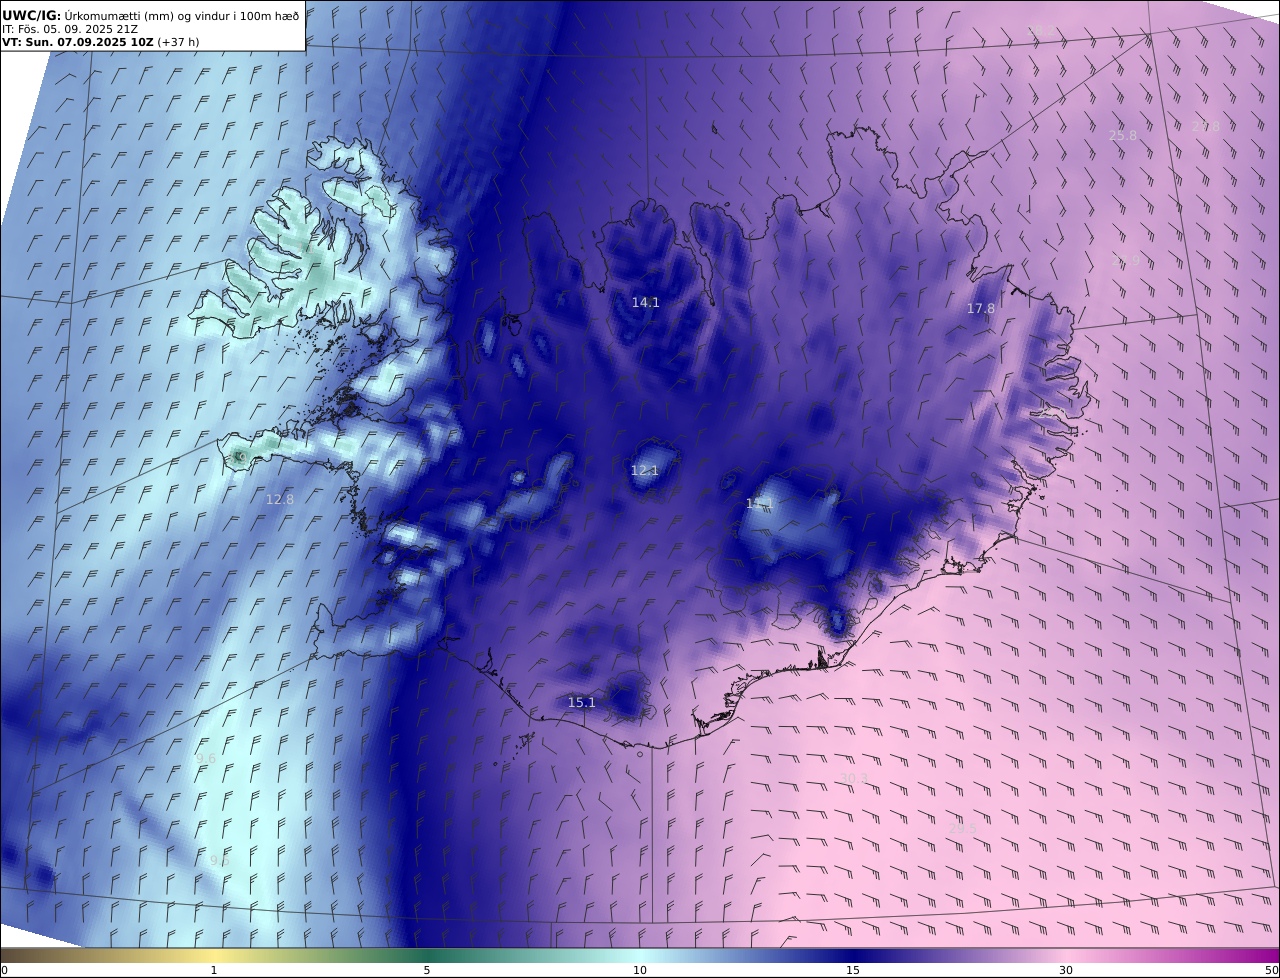Click the 12.1 value in central Iceland
Screen dimensions: 1280x978
click(x=644, y=470)
